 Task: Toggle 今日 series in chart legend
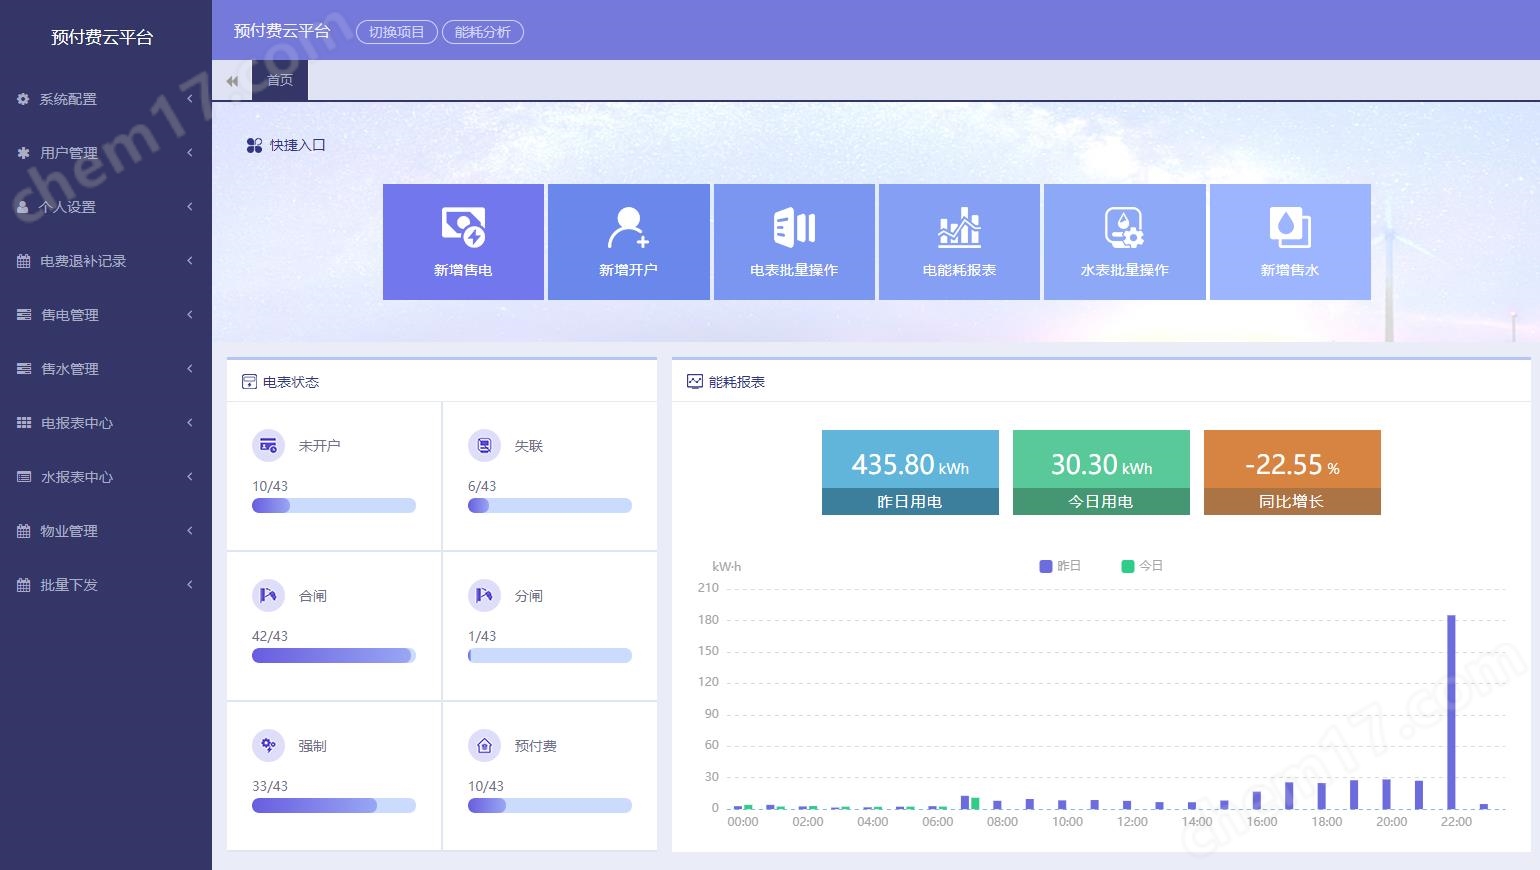(1142, 566)
